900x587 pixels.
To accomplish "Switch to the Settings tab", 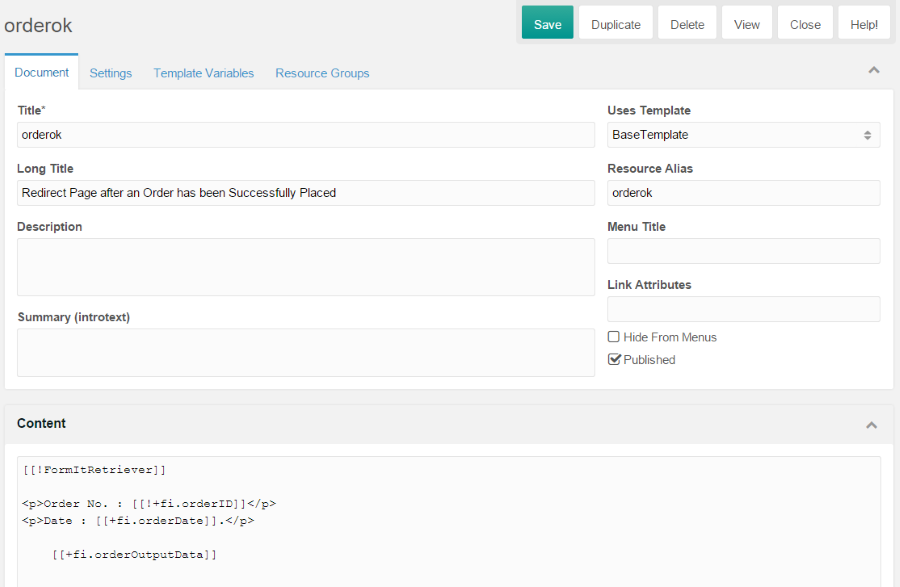I will click(110, 73).
